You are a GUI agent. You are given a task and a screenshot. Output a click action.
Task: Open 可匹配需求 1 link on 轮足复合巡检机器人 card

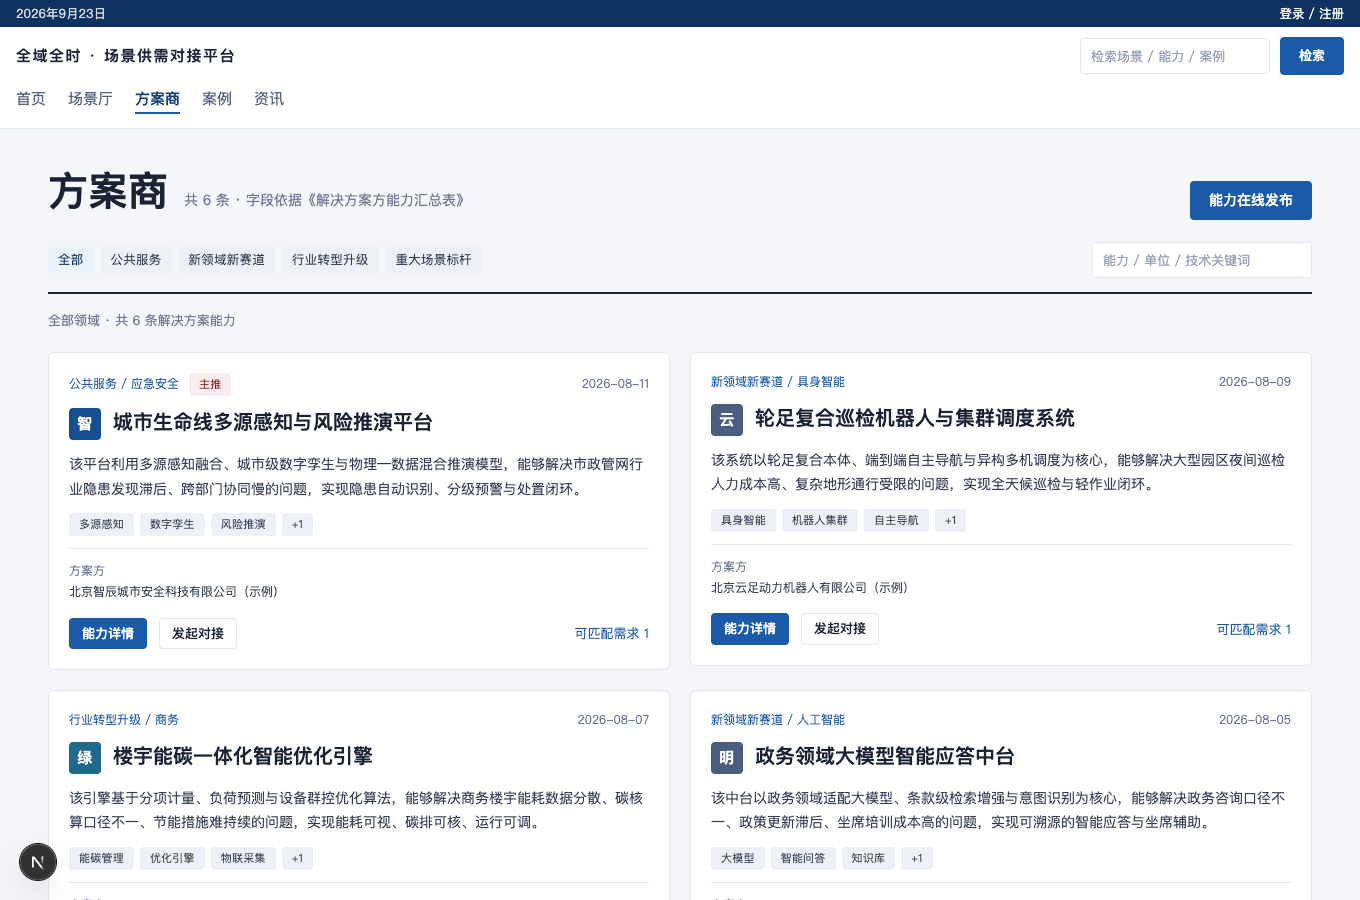click(x=1254, y=629)
